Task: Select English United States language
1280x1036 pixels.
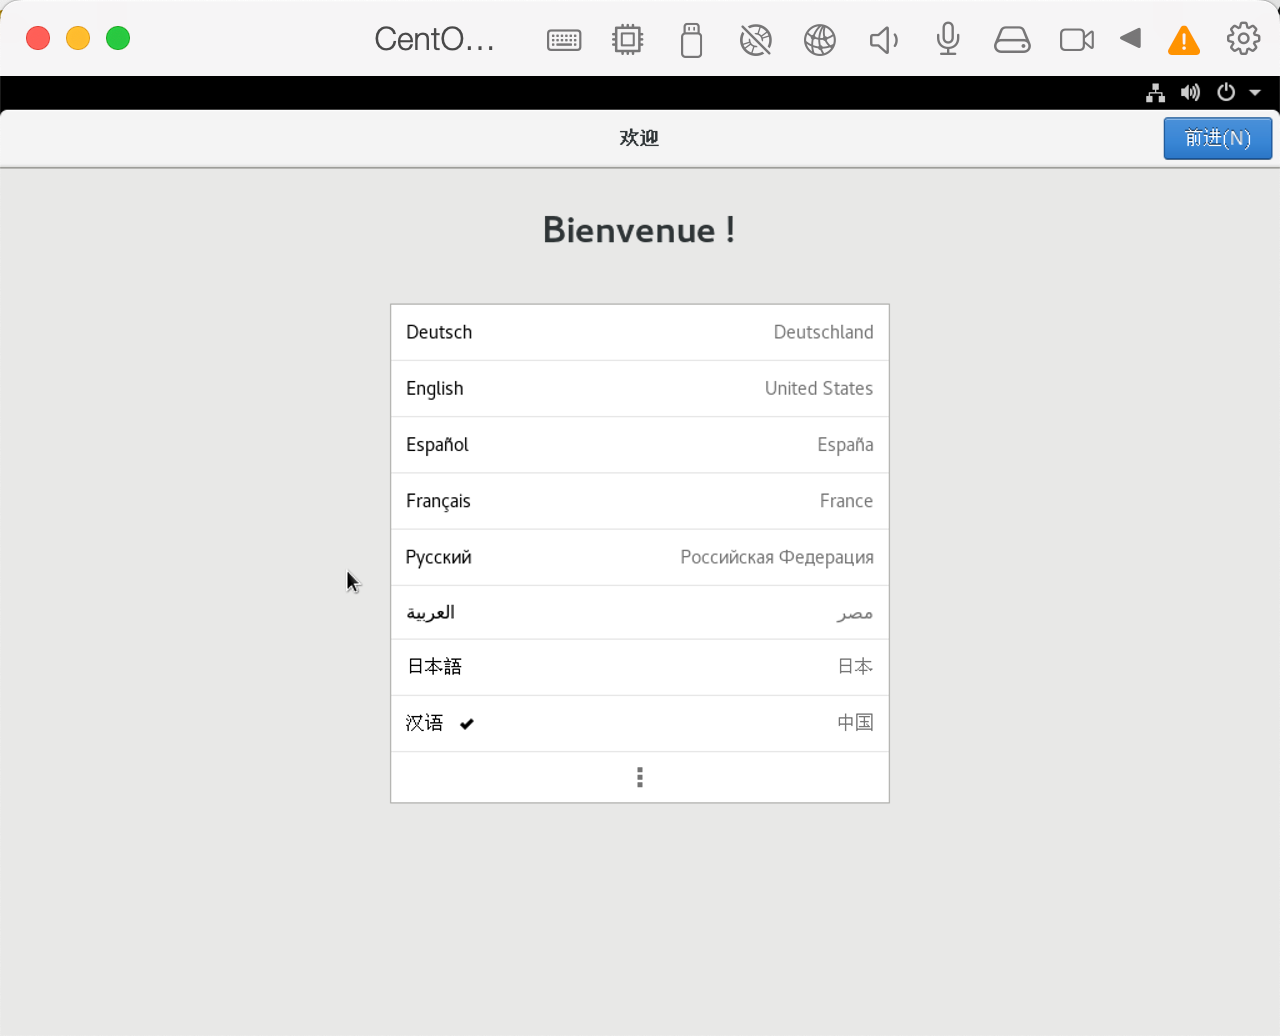Action: tap(640, 388)
